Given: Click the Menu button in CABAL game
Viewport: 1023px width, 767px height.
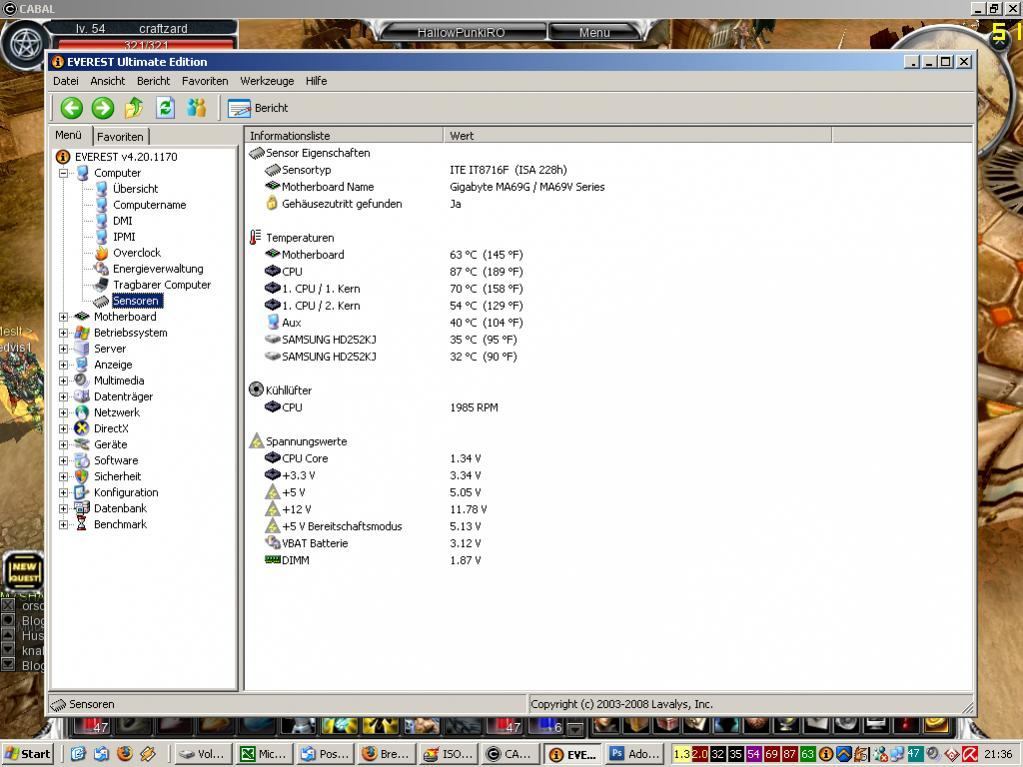Looking at the screenshot, I should point(594,32).
